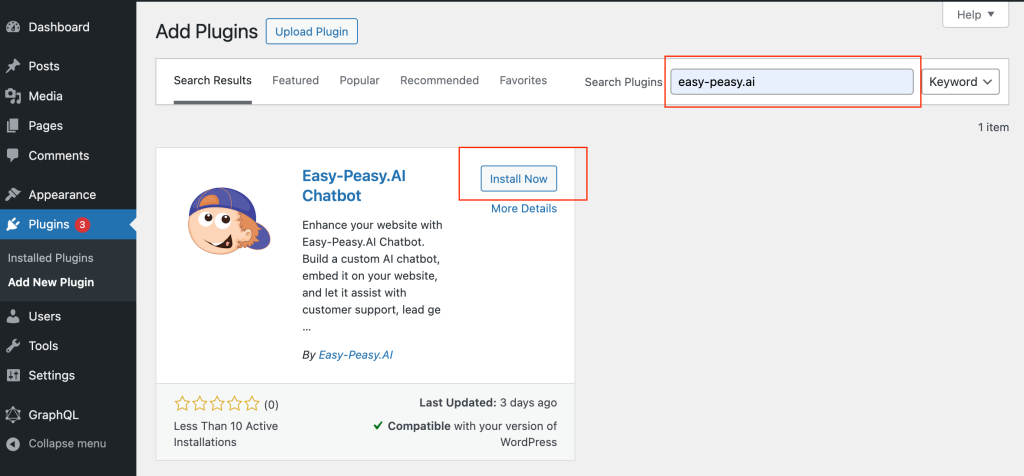The height and width of the screenshot is (476, 1024).
Task: Expand the Help dropdown panel
Action: point(975,15)
